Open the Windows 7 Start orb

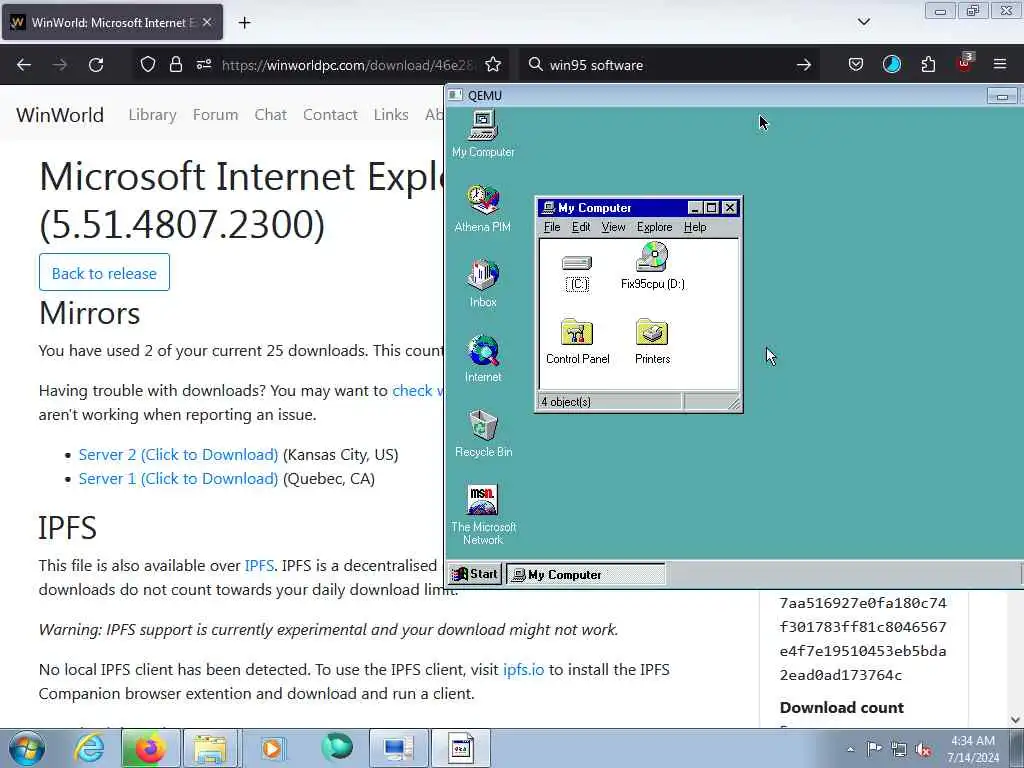coord(27,748)
